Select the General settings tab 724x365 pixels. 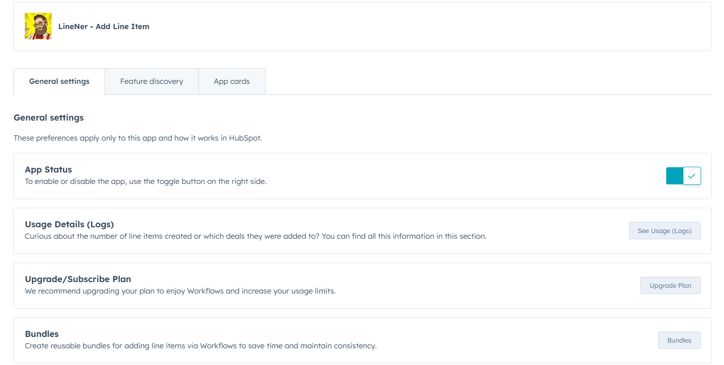[x=59, y=81]
